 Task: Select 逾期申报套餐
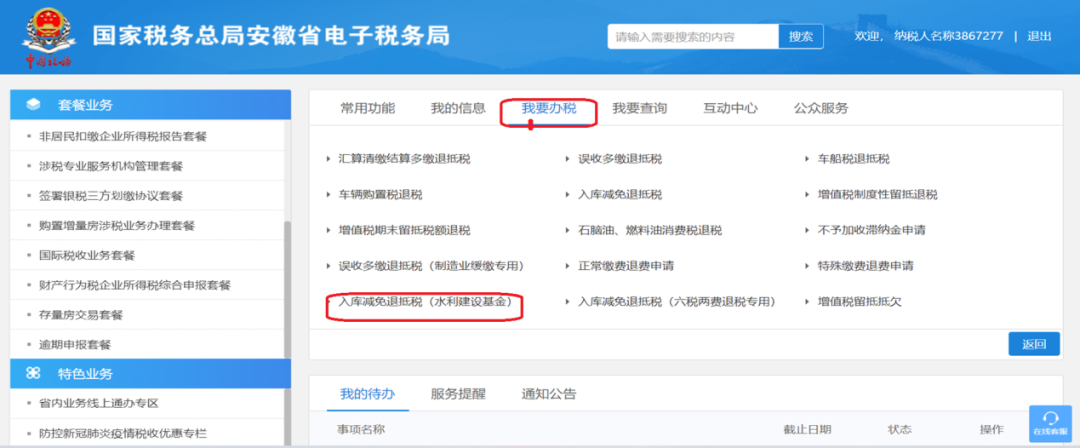coord(75,345)
